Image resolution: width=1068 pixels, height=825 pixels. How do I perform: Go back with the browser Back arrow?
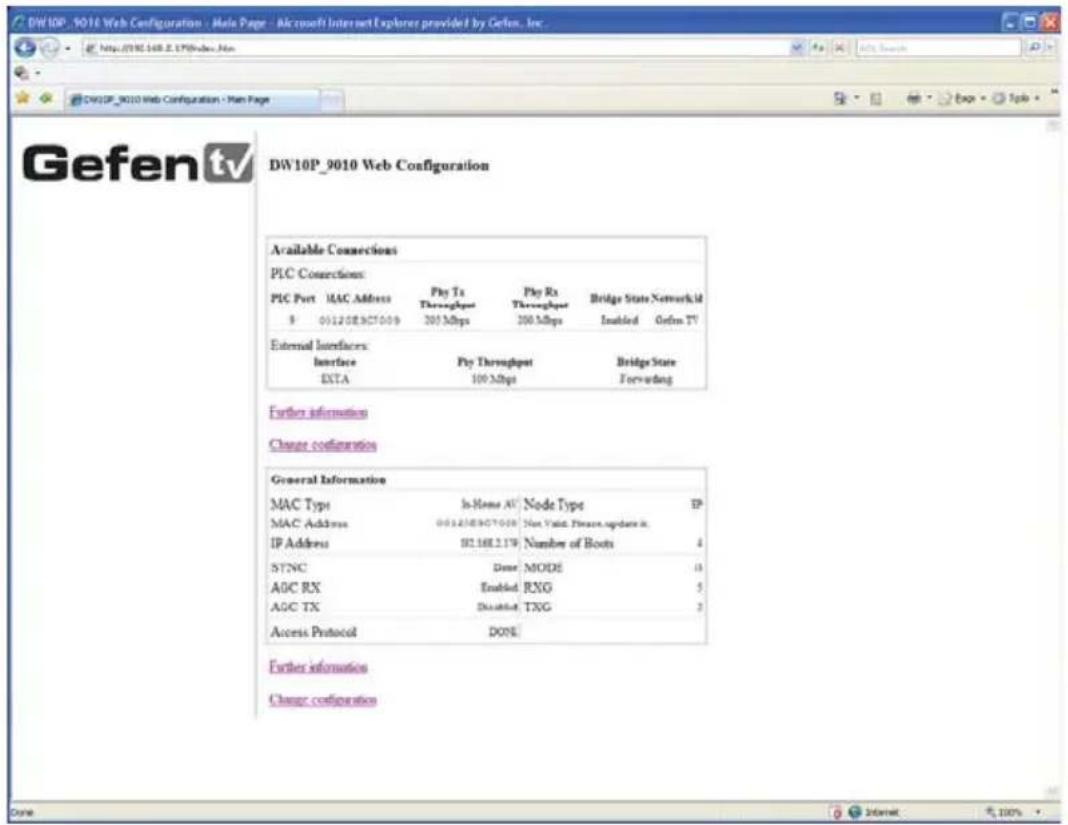(25, 48)
